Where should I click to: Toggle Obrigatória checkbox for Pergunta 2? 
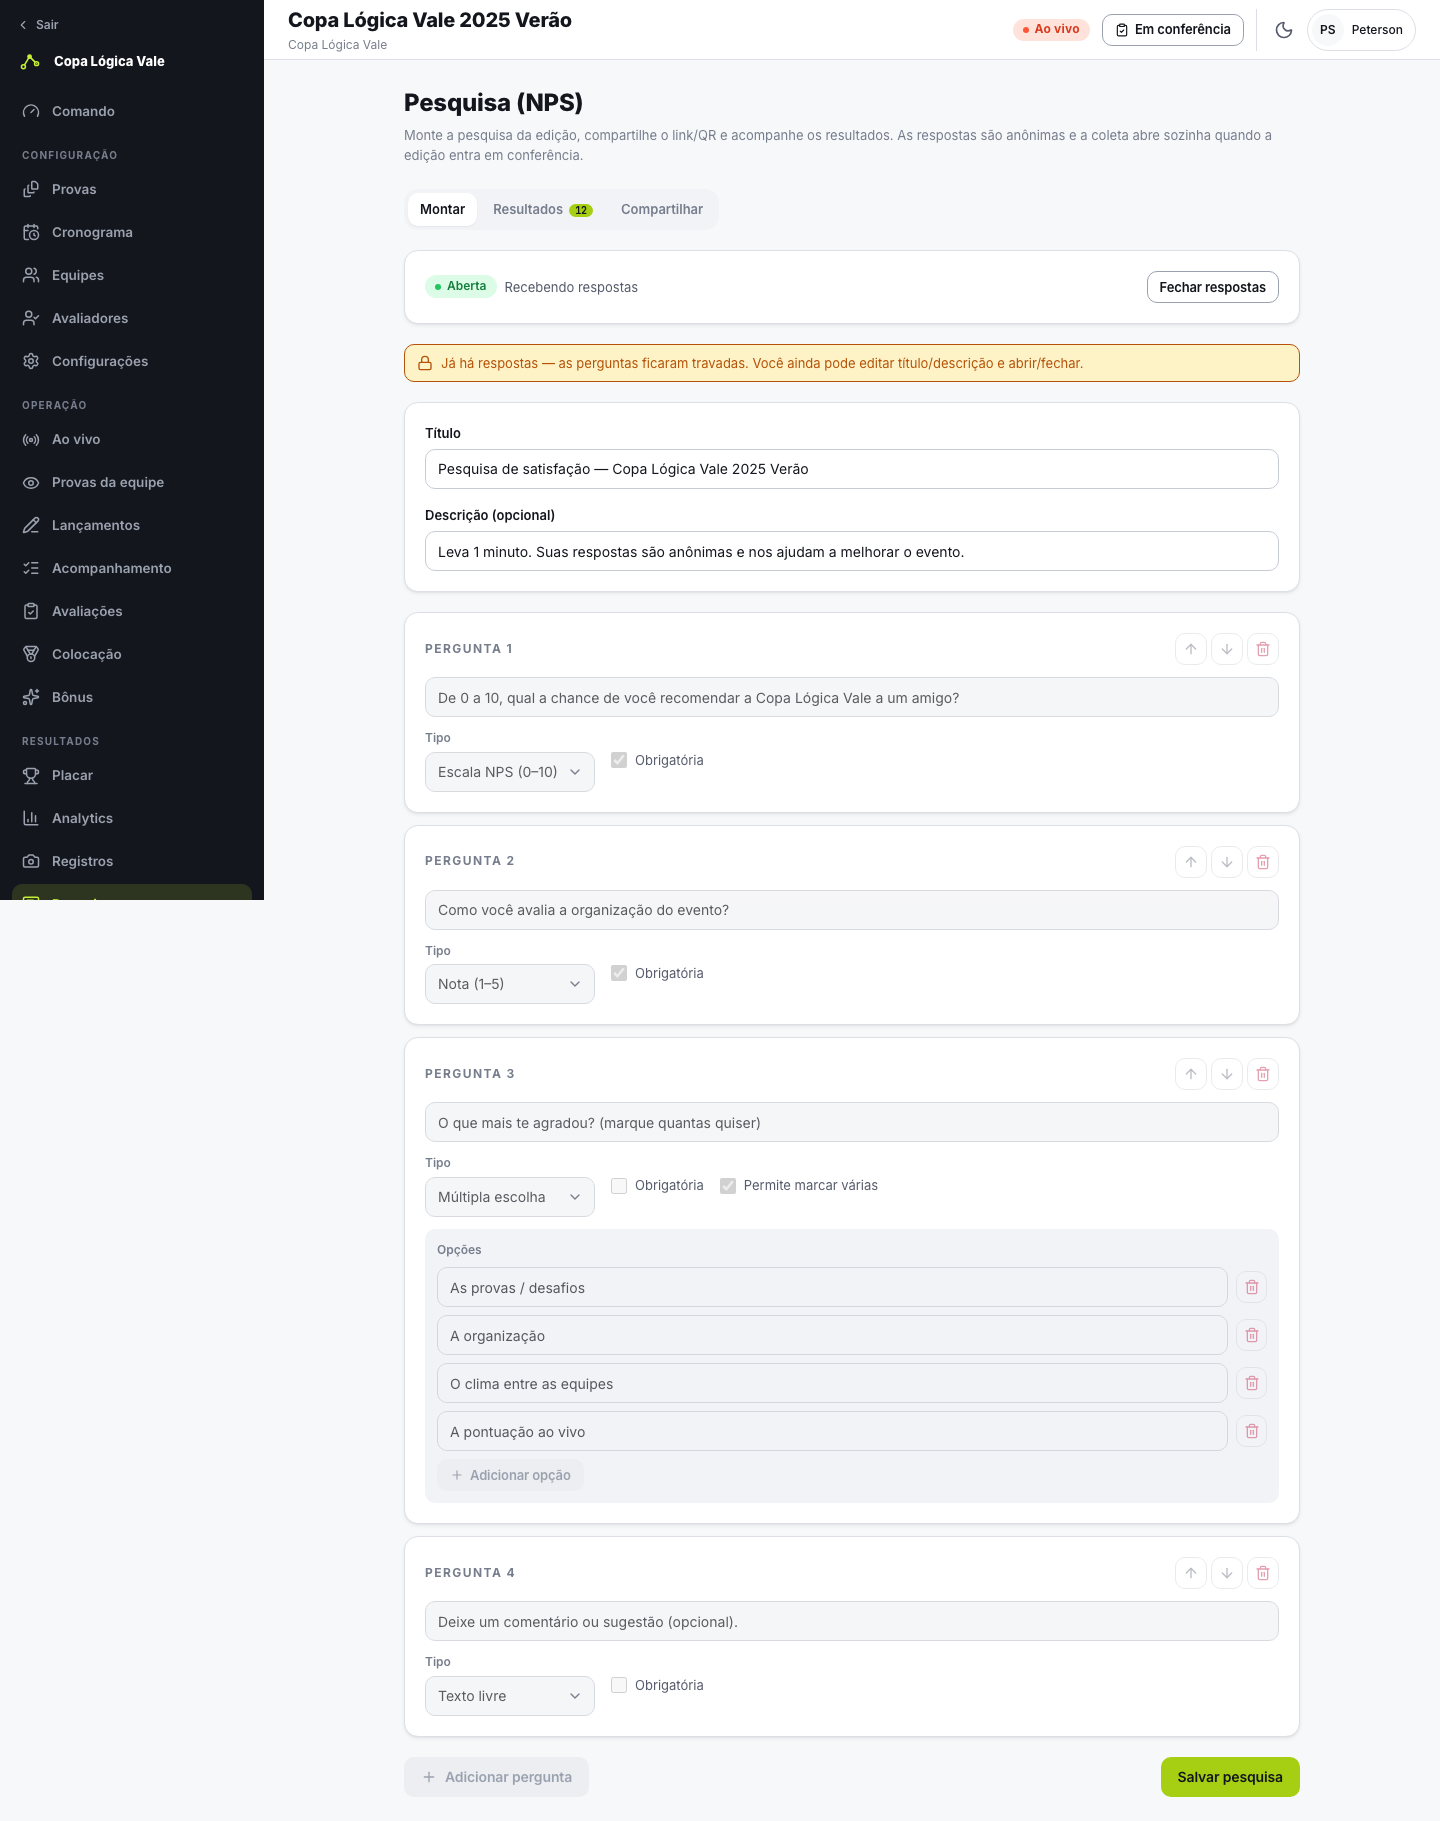[x=619, y=973]
